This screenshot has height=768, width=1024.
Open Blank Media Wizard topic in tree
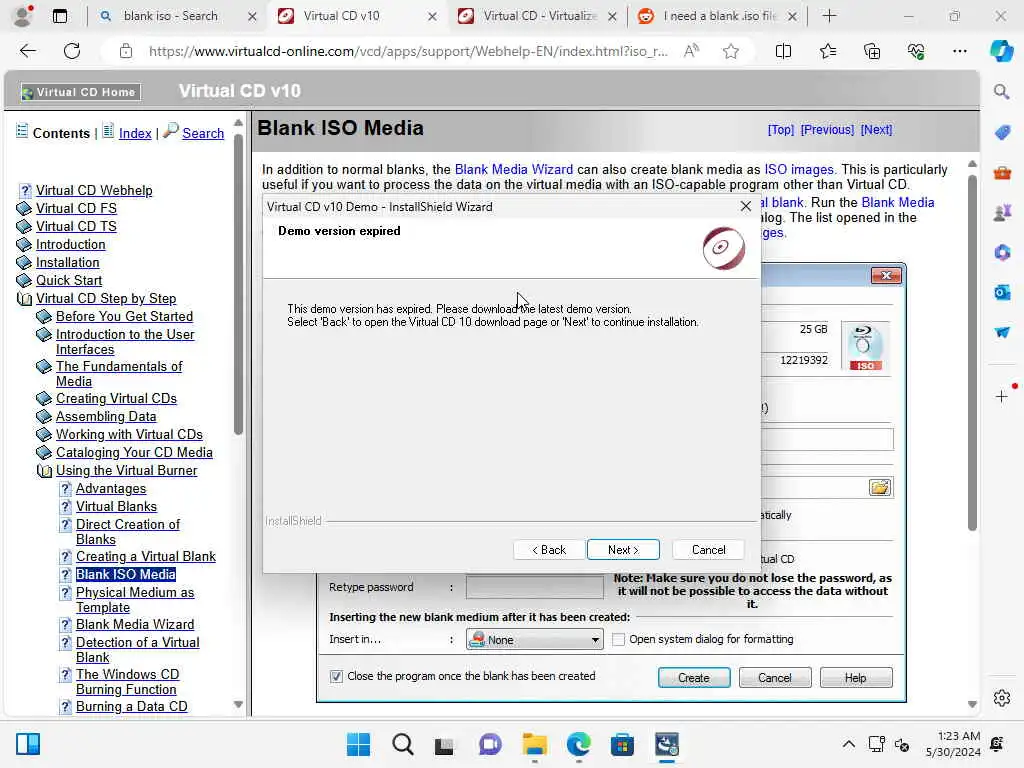coord(135,624)
